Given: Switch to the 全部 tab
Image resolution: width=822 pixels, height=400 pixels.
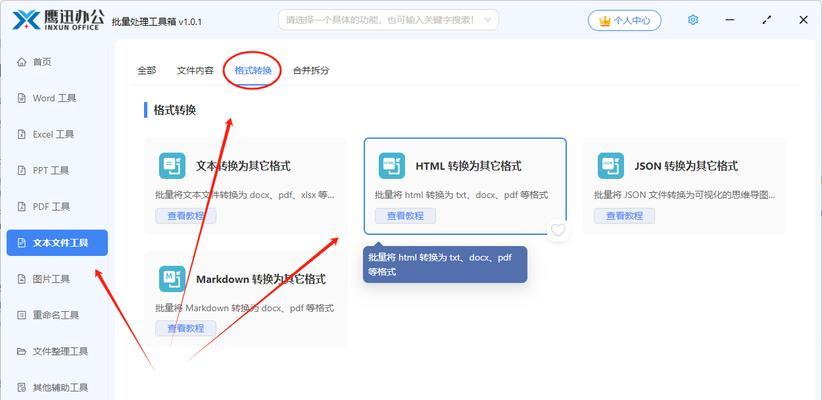Looking at the screenshot, I should click(147, 70).
